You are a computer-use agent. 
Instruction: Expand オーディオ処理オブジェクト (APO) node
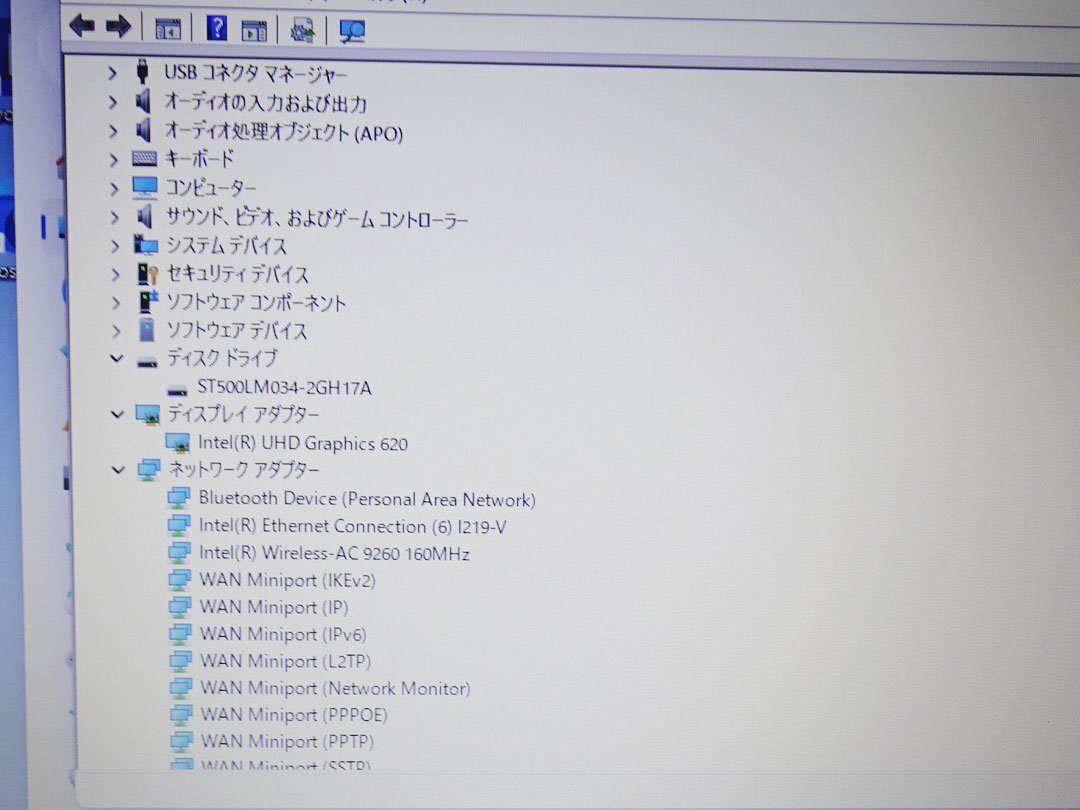coord(113,131)
